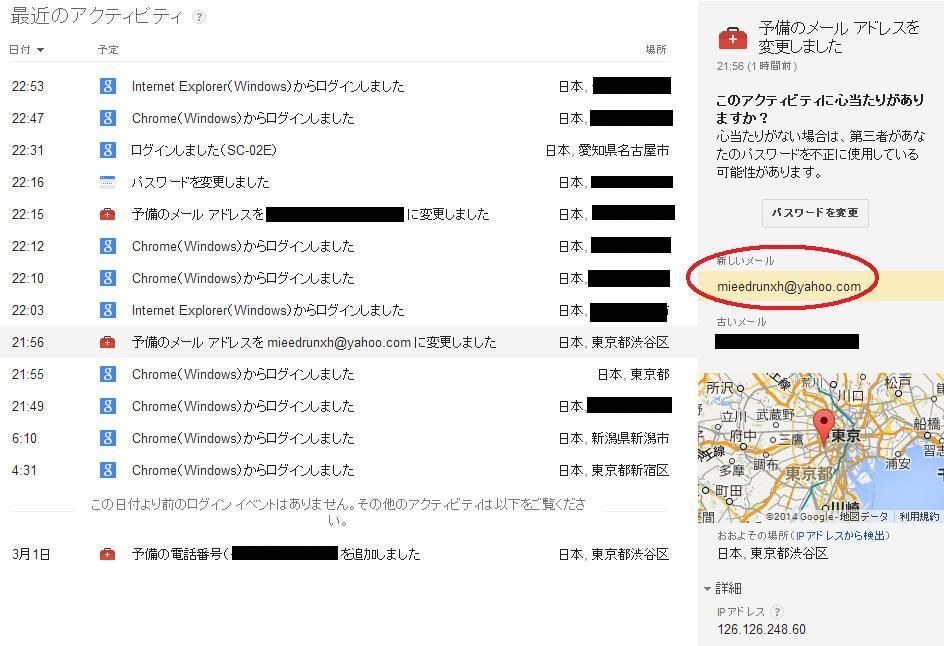Collapse the 詳細 section

pyautogui.click(x=722, y=588)
